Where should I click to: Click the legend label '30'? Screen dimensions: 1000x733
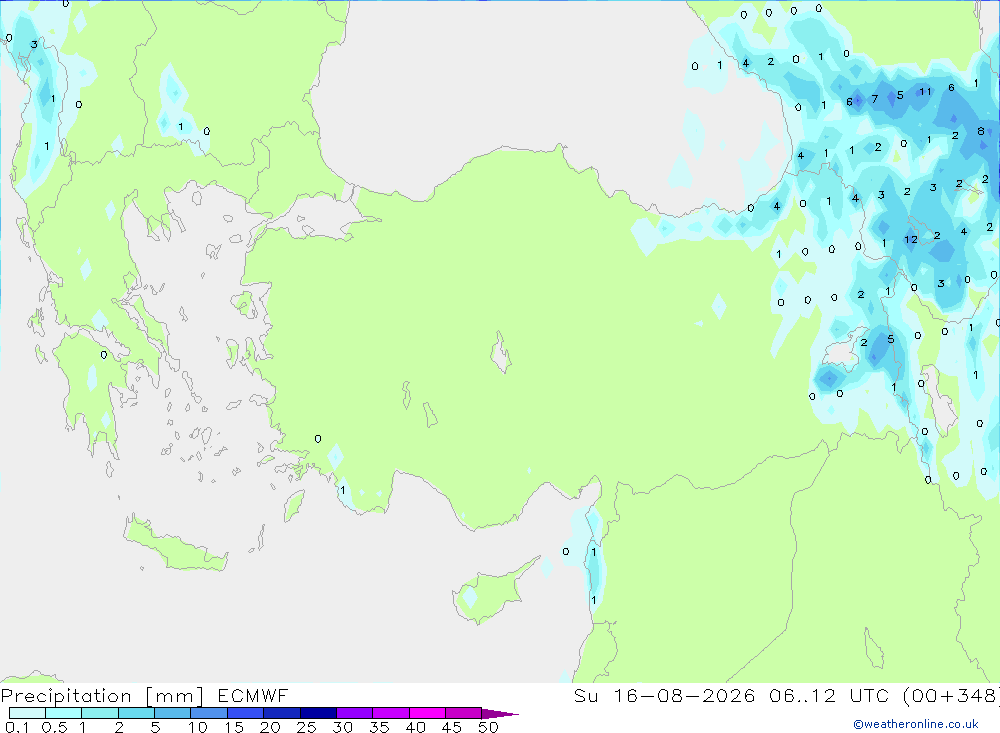pyautogui.click(x=343, y=727)
